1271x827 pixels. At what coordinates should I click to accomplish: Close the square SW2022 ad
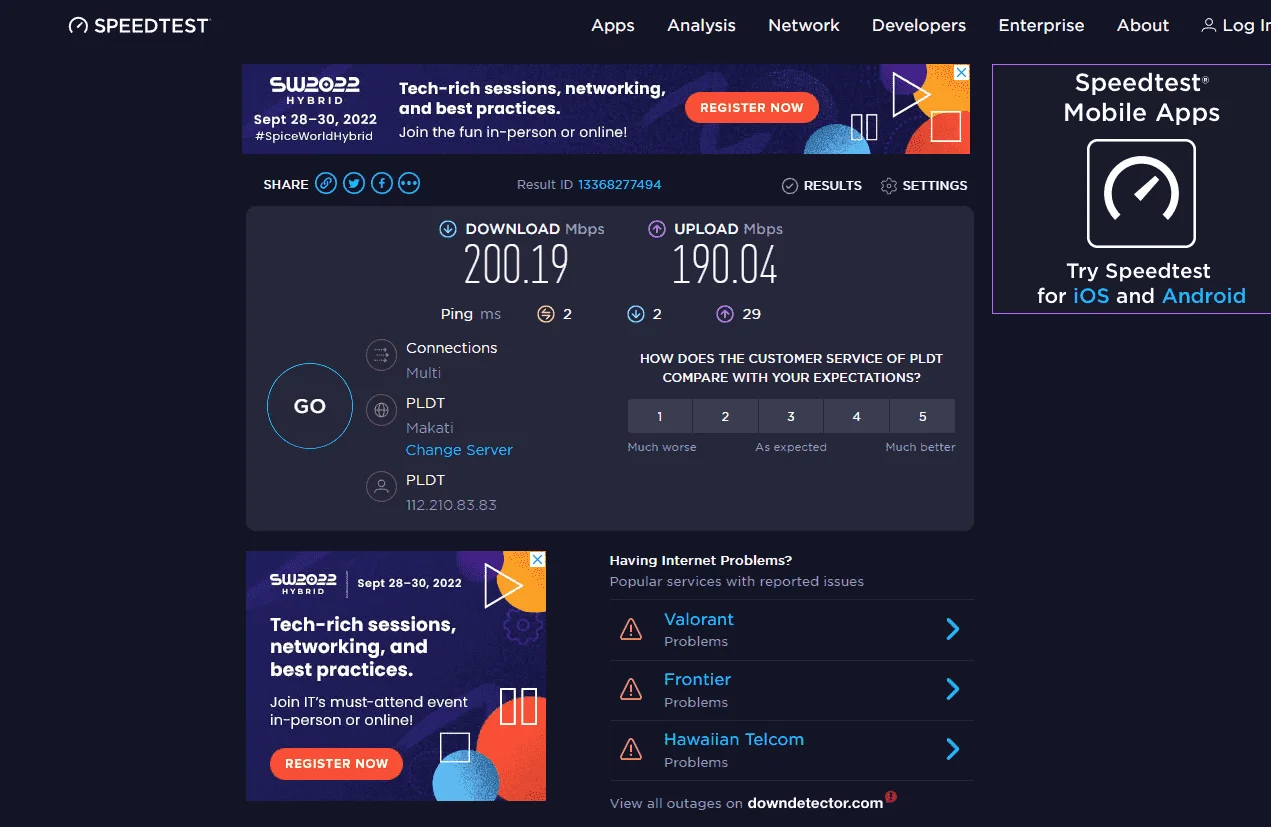(537, 559)
